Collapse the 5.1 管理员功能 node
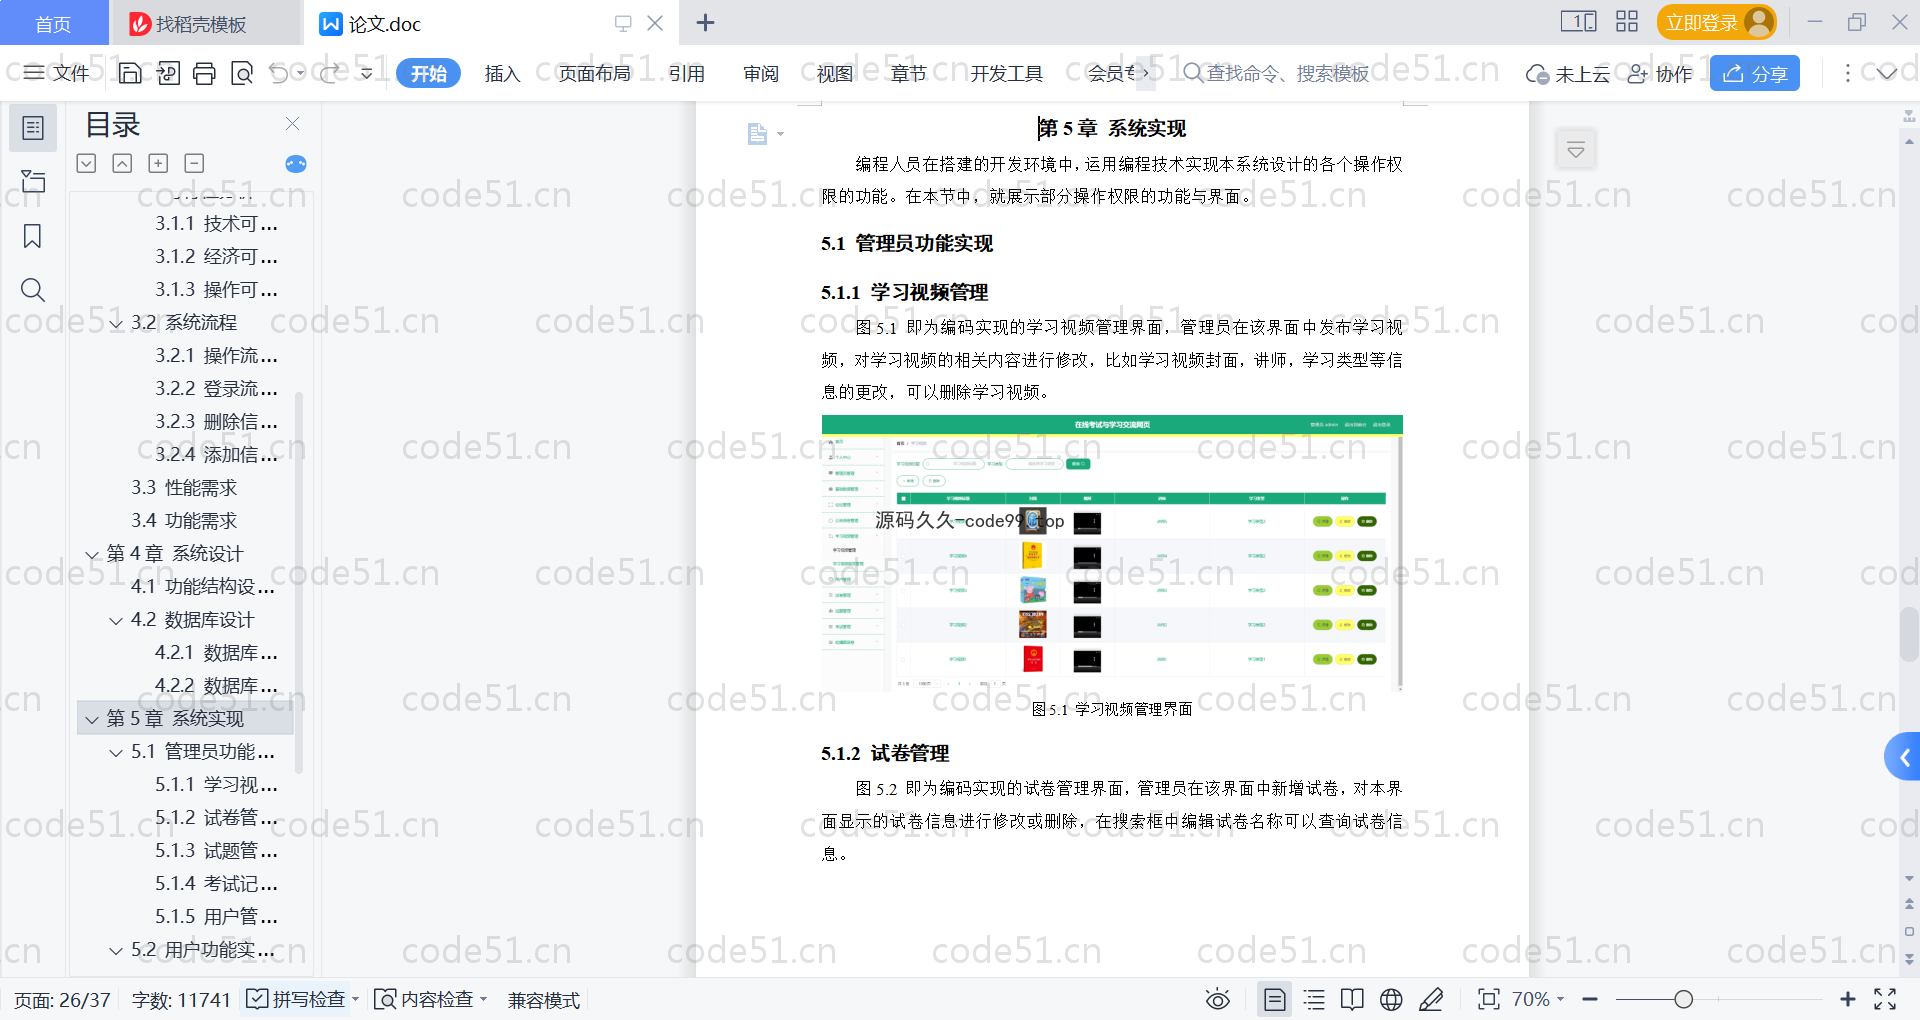The image size is (1920, 1020). coord(116,752)
